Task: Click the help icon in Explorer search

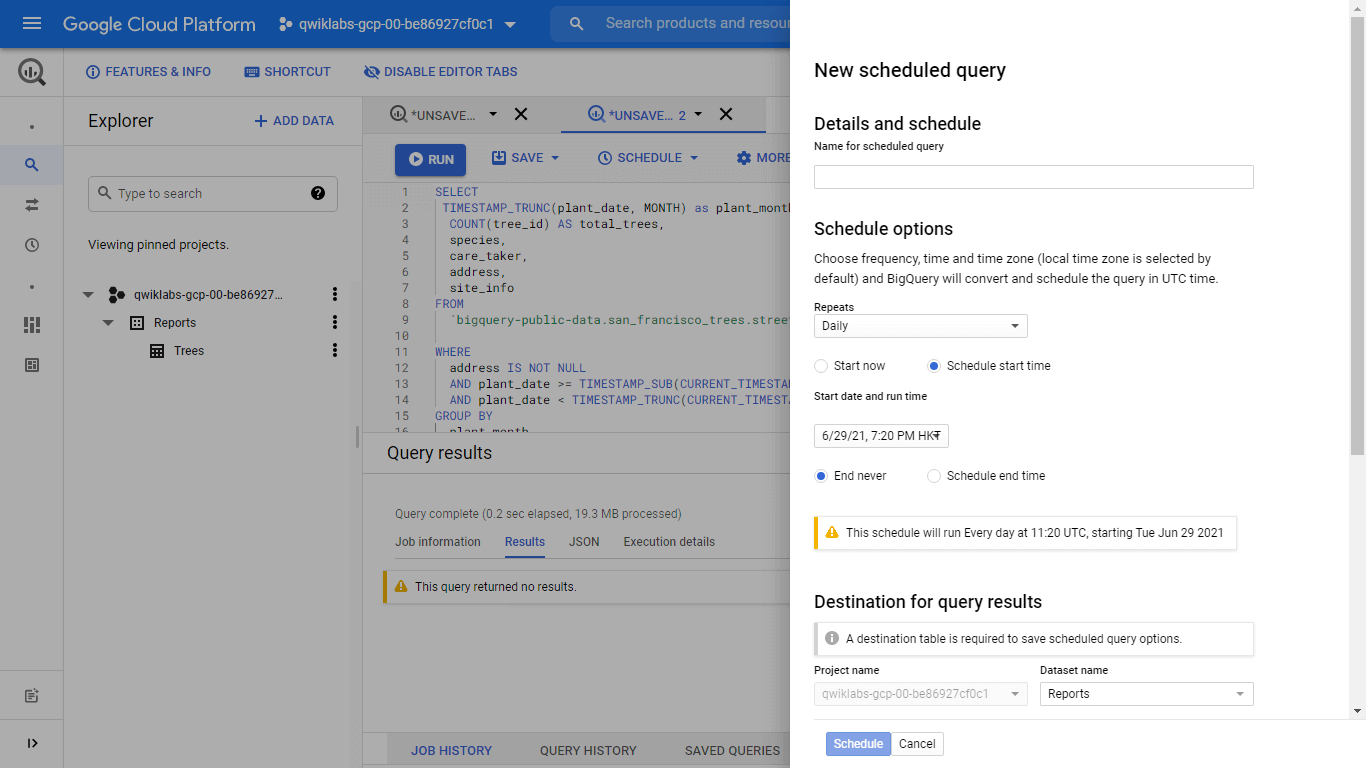Action: (318, 193)
